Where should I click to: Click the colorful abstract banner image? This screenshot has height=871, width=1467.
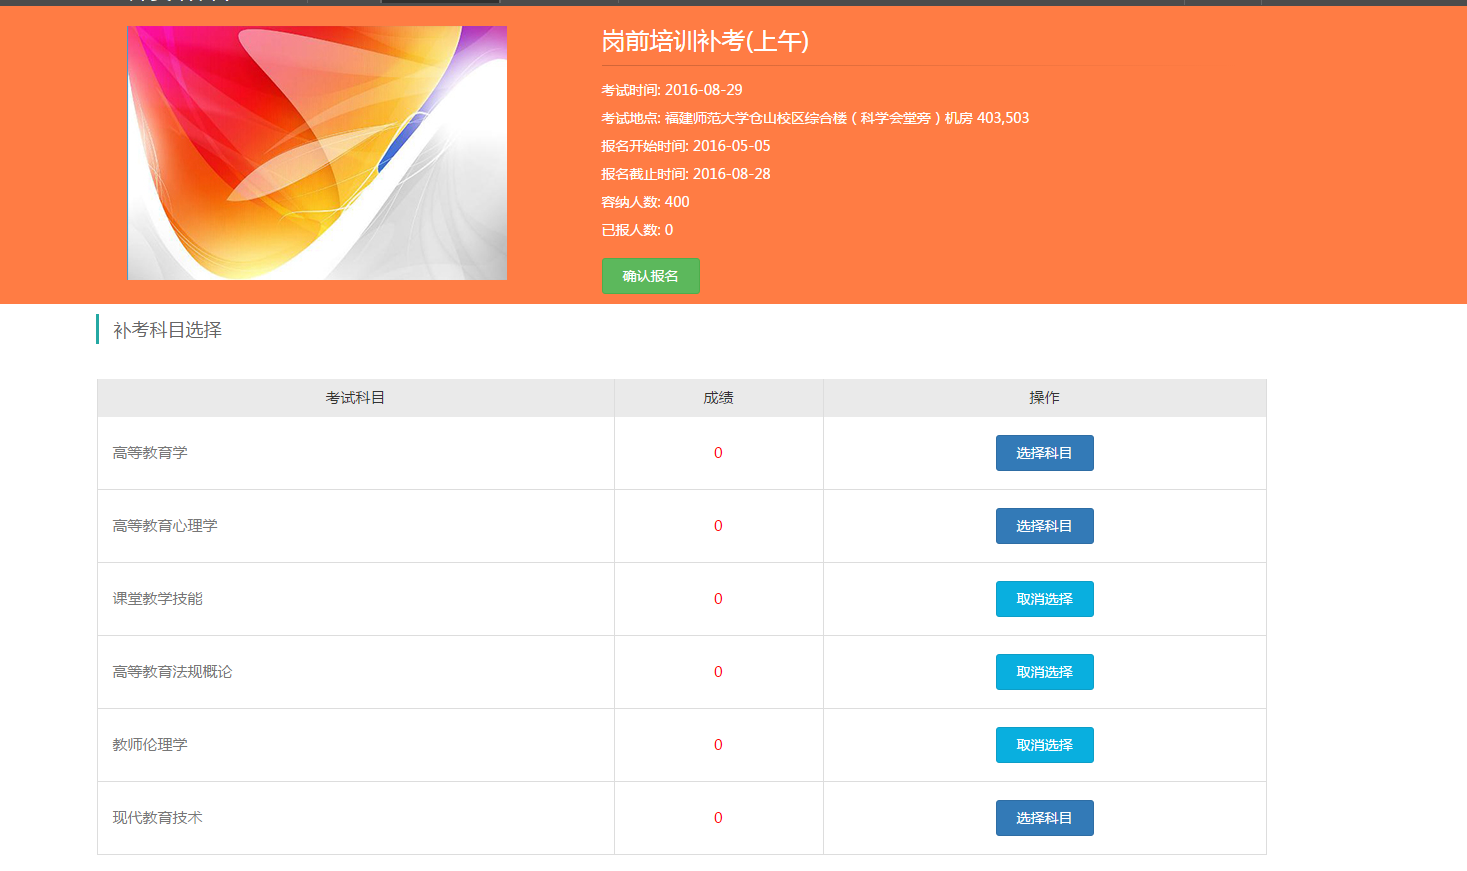pos(317,153)
